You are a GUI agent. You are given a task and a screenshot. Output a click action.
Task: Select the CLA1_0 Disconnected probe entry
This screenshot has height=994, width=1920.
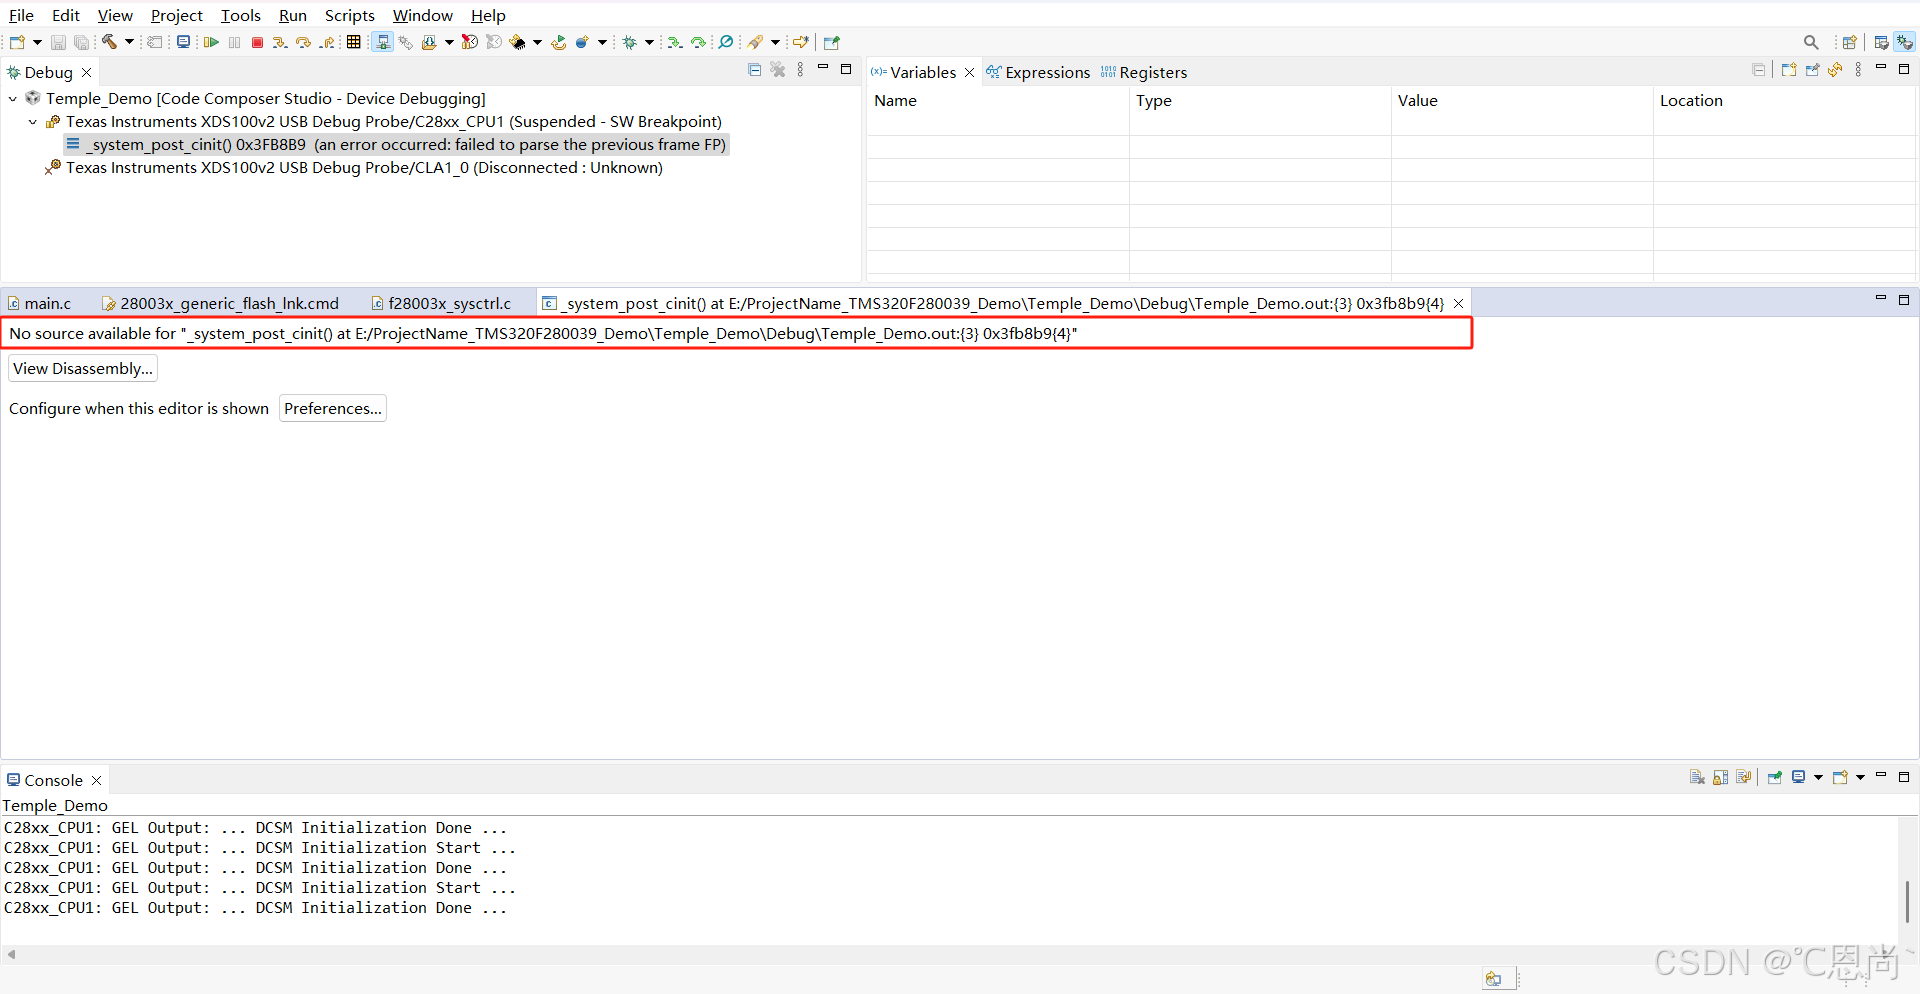(354, 168)
